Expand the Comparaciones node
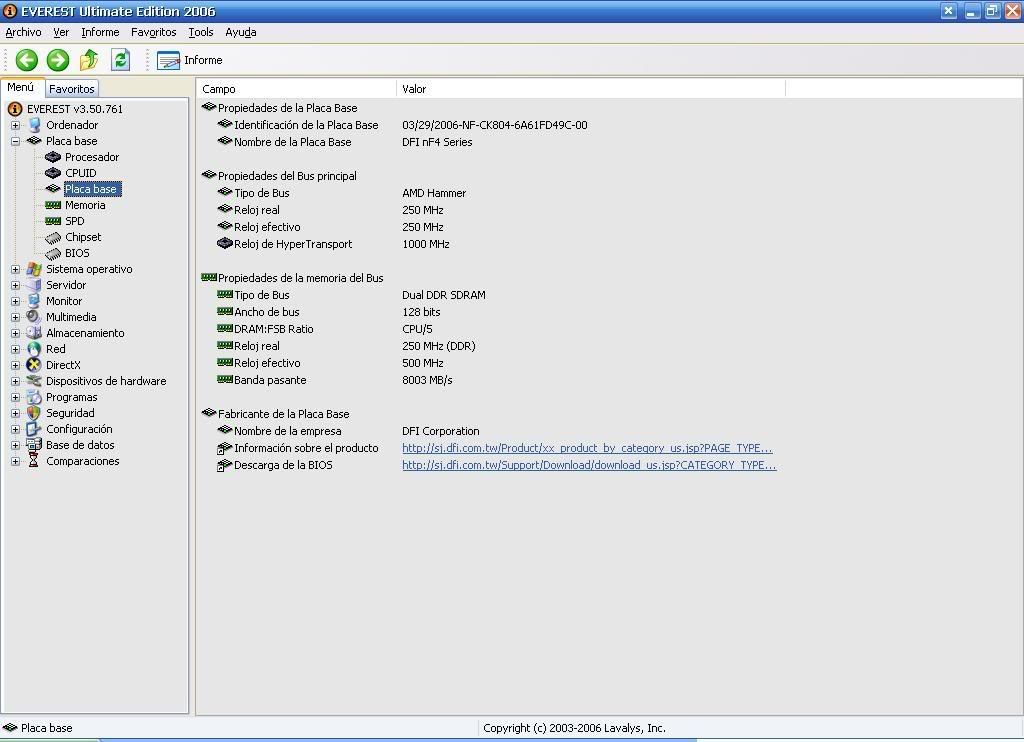 [15, 461]
